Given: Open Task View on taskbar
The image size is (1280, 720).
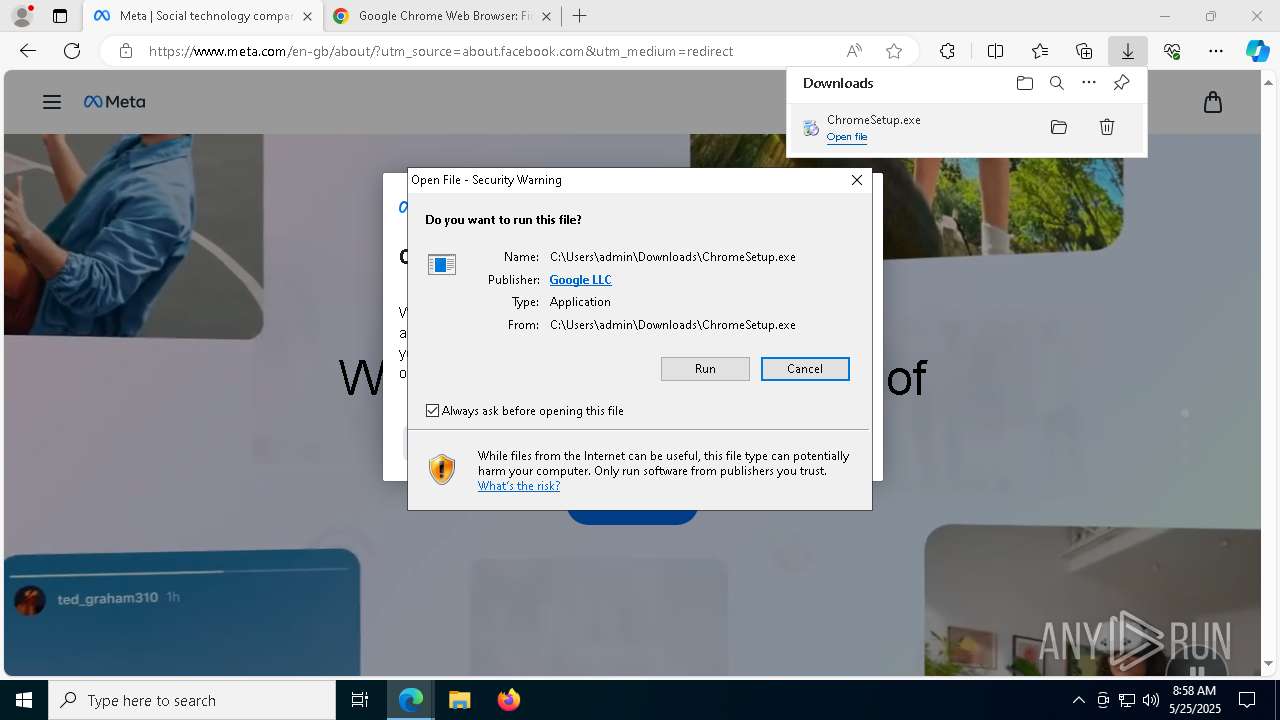Looking at the screenshot, I should (360, 700).
